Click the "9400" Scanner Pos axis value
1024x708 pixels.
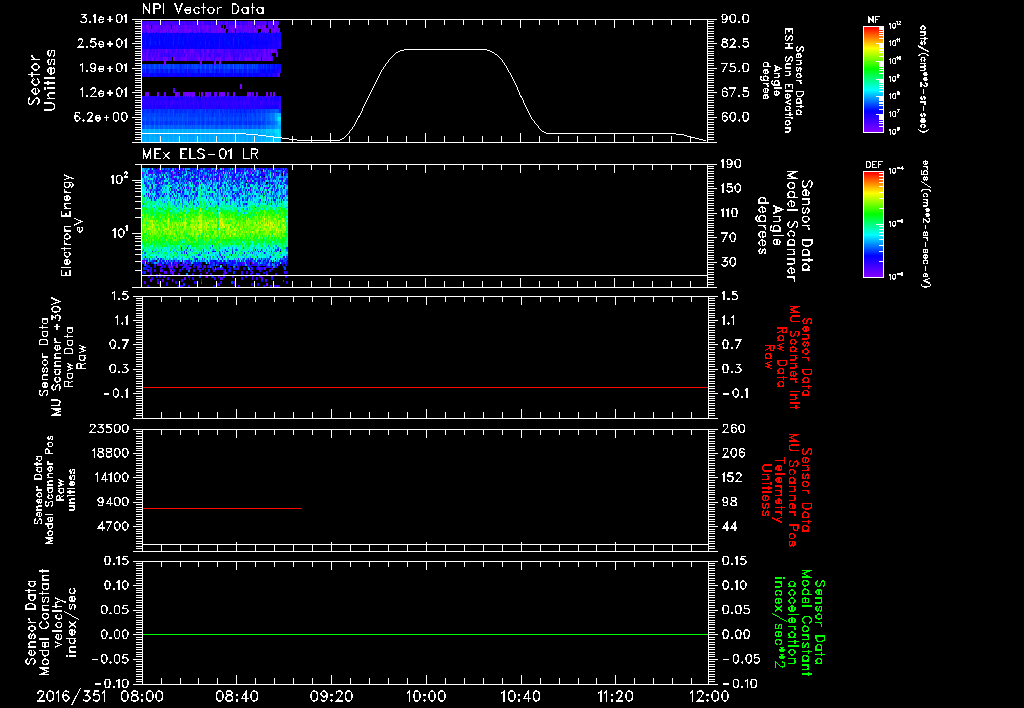(x=112, y=502)
